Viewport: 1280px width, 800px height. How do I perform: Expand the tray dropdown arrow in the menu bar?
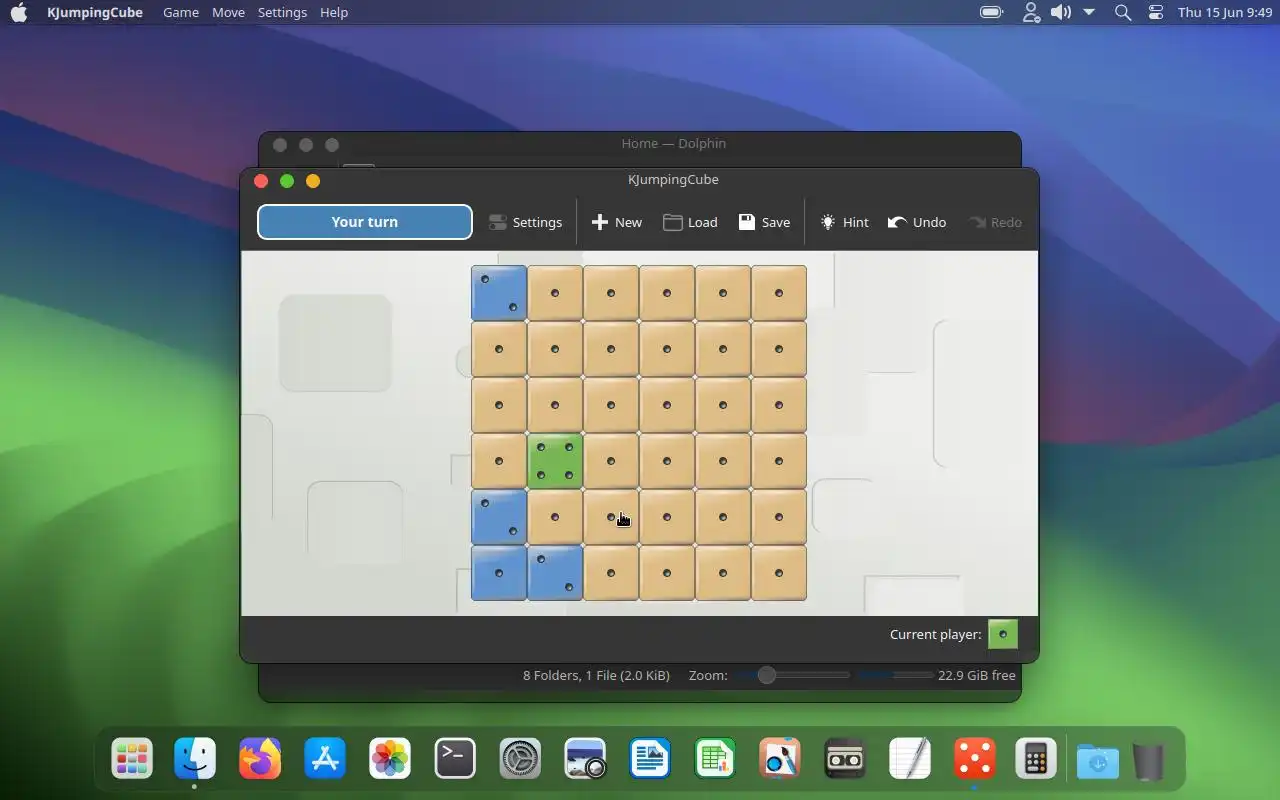click(1089, 12)
